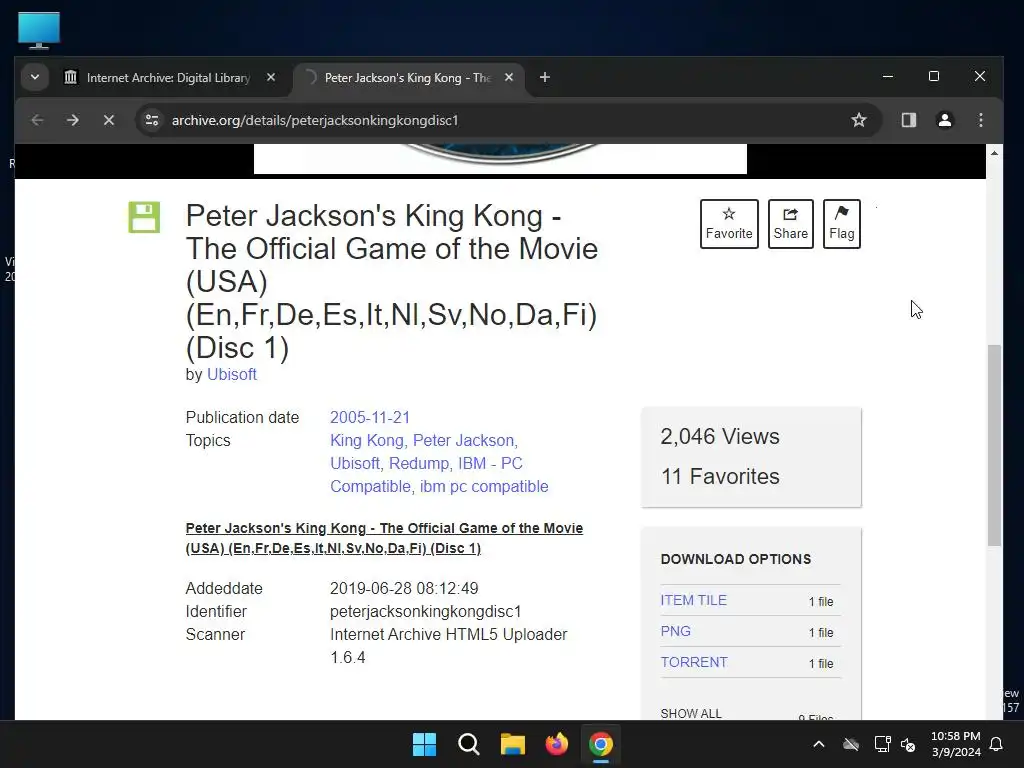Open Redump topic link
The height and width of the screenshot is (768, 1024).
pyautogui.click(x=419, y=463)
